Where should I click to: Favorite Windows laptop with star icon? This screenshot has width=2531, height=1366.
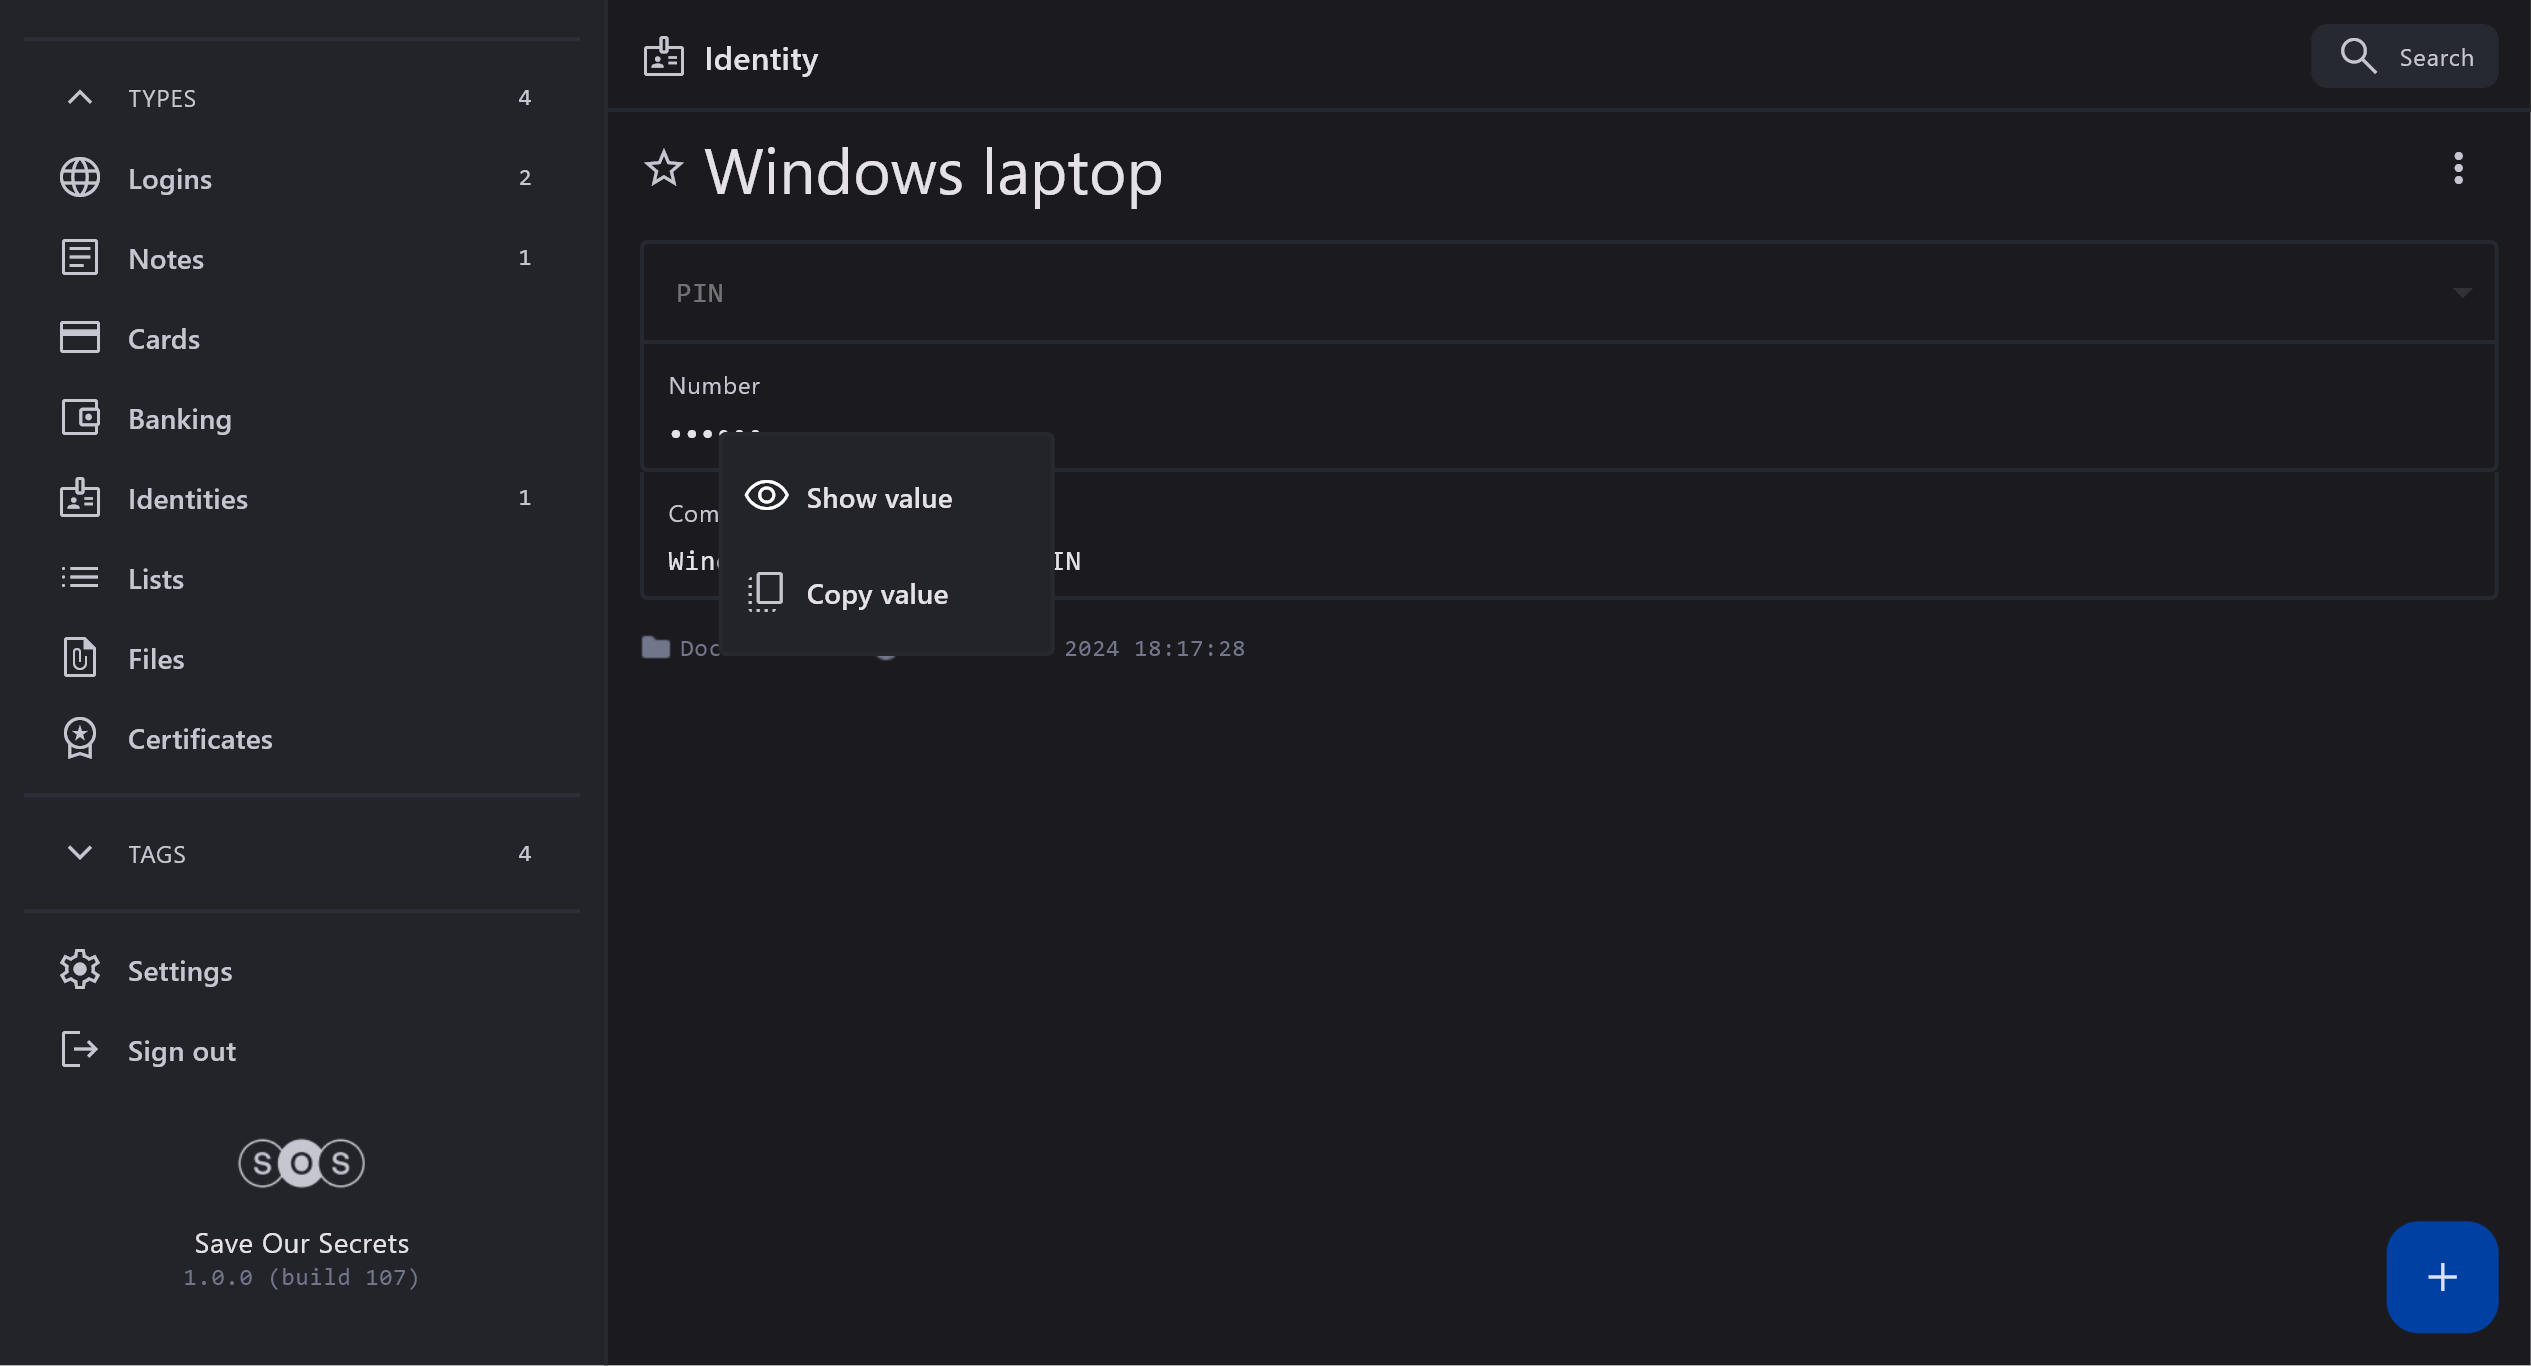[x=663, y=169]
